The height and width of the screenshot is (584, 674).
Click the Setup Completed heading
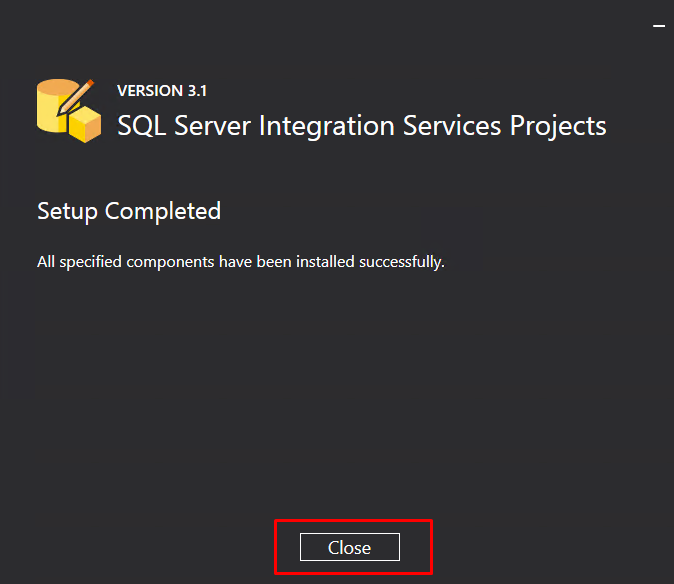click(x=129, y=211)
